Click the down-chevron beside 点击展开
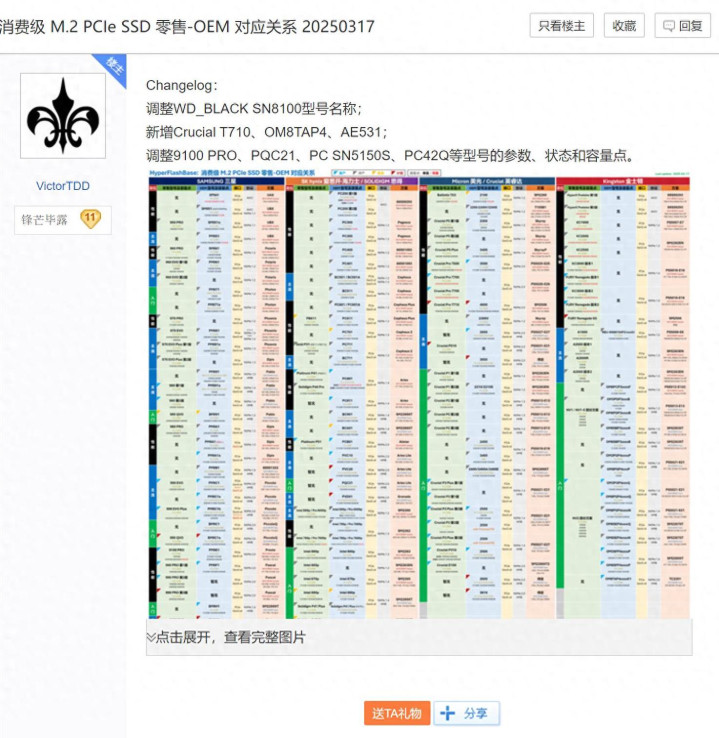Viewport: 719px width, 738px height. click(151, 637)
